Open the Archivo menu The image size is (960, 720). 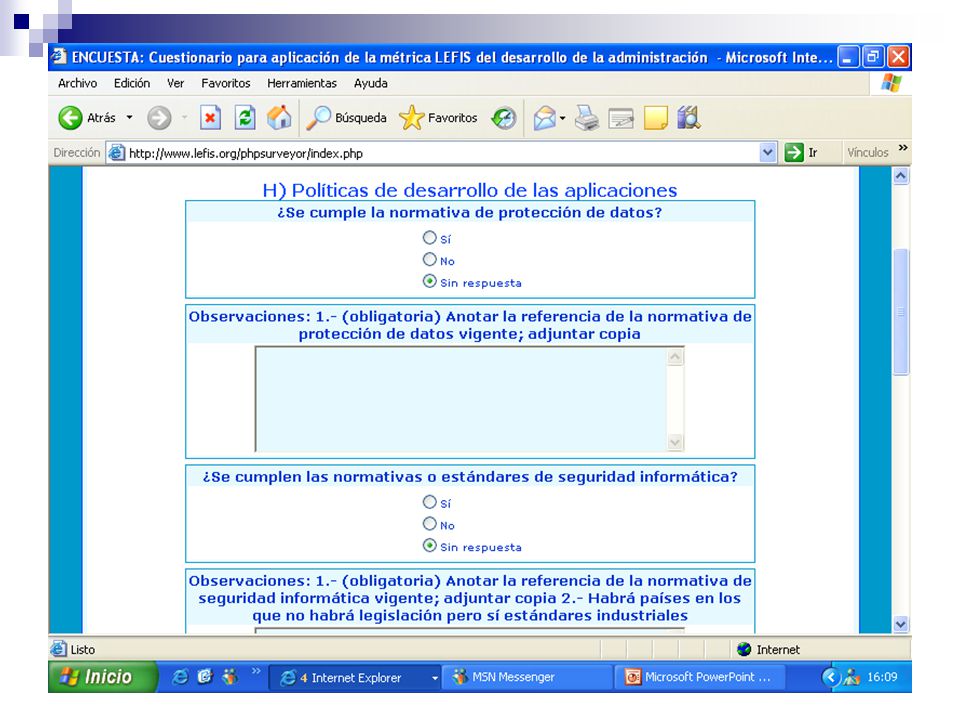77,83
